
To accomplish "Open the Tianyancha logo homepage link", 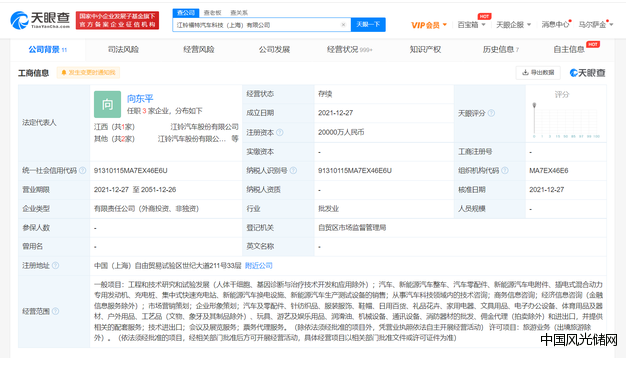I will [x=40, y=20].
